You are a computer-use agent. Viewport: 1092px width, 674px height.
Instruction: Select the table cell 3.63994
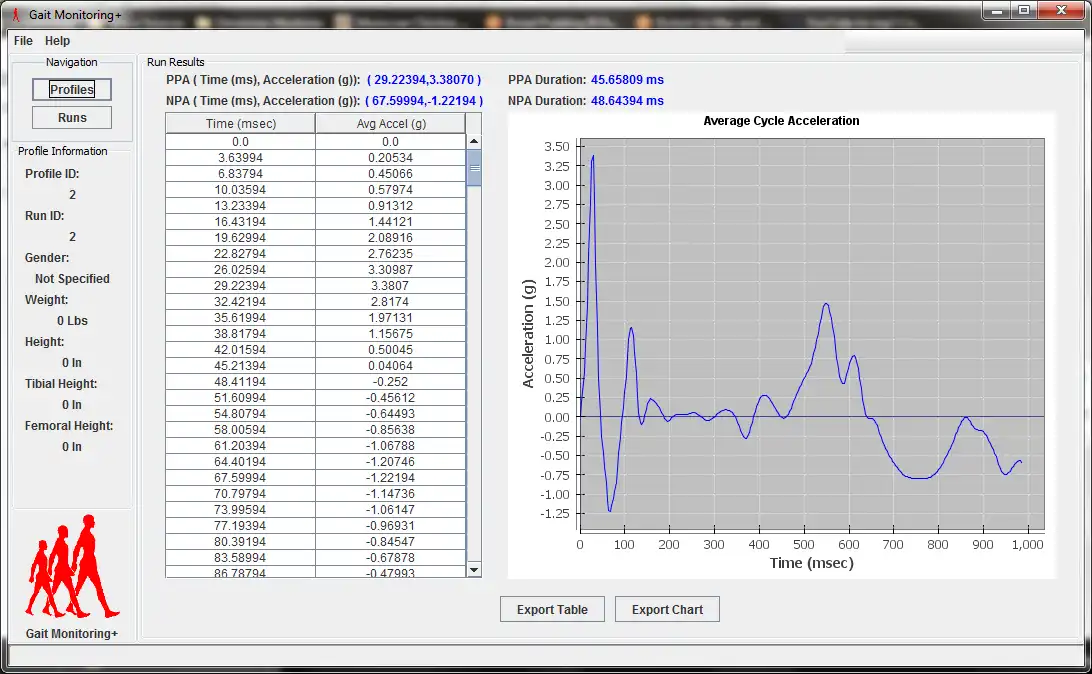click(240, 158)
